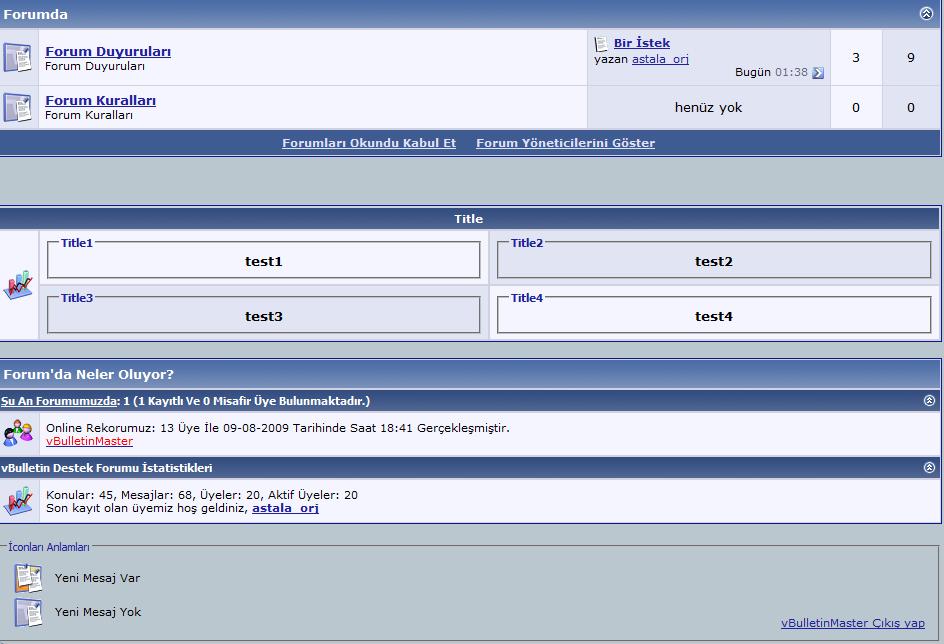Open the Bir İstek thread
Screen dimensions: 944x644
[641, 43]
